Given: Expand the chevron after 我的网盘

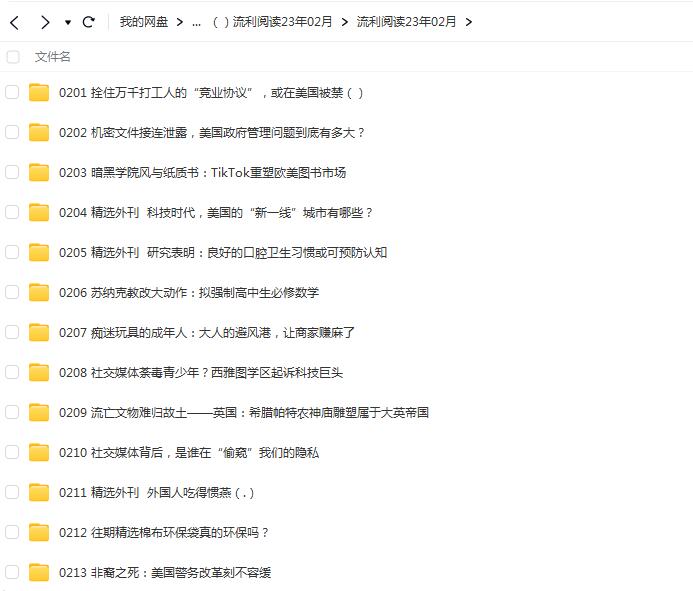Looking at the screenshot, I should [x=179, y=22].
